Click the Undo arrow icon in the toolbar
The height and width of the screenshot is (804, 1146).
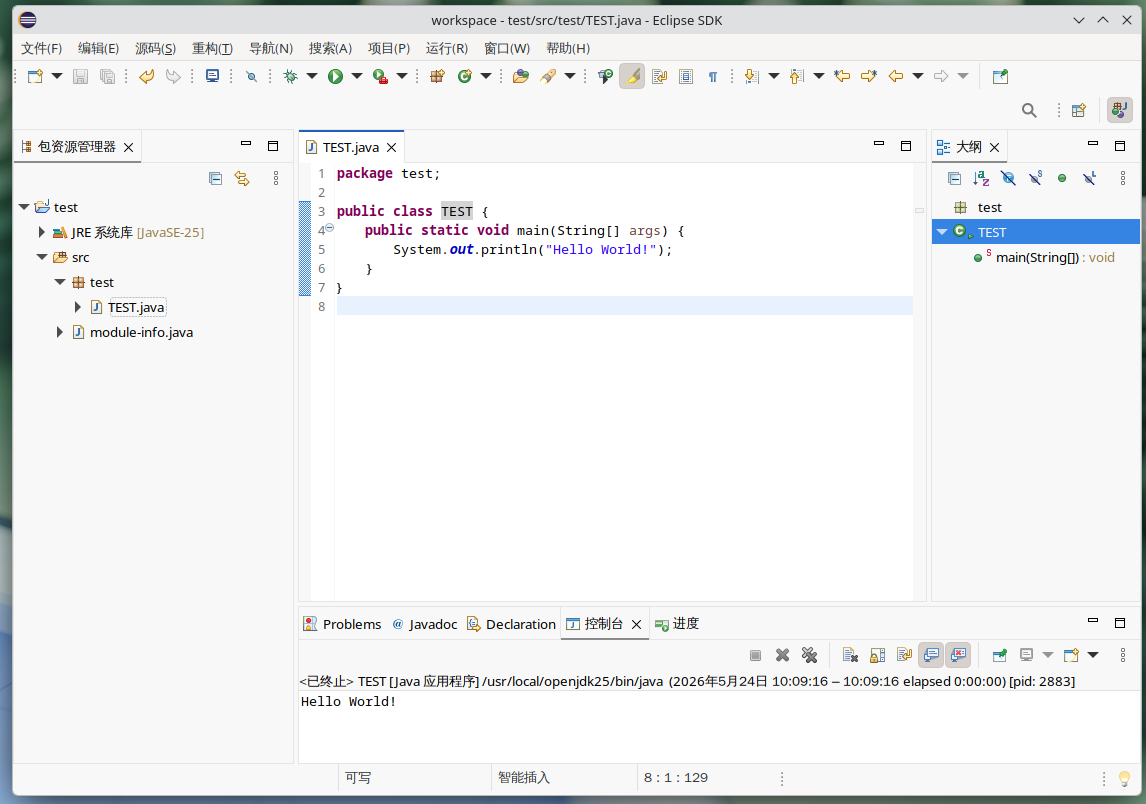(x=147, y=76)
